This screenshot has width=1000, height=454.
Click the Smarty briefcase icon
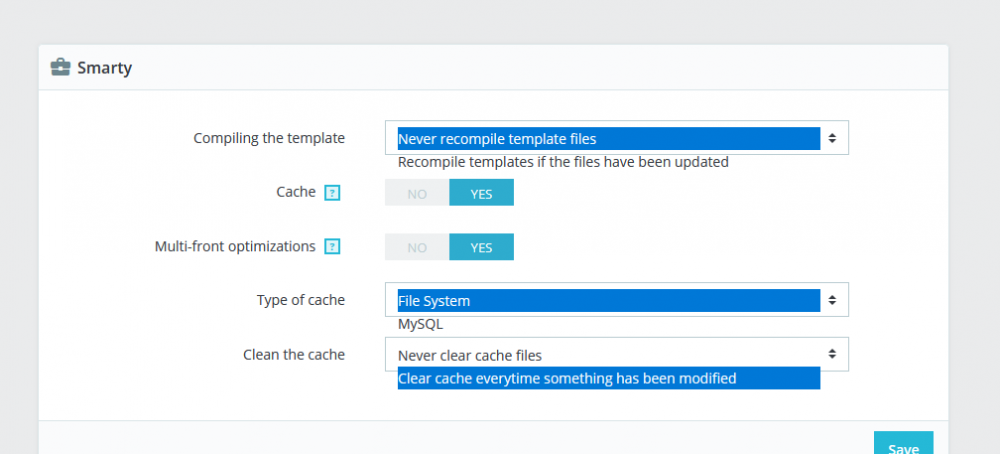(x=60, y=68)
